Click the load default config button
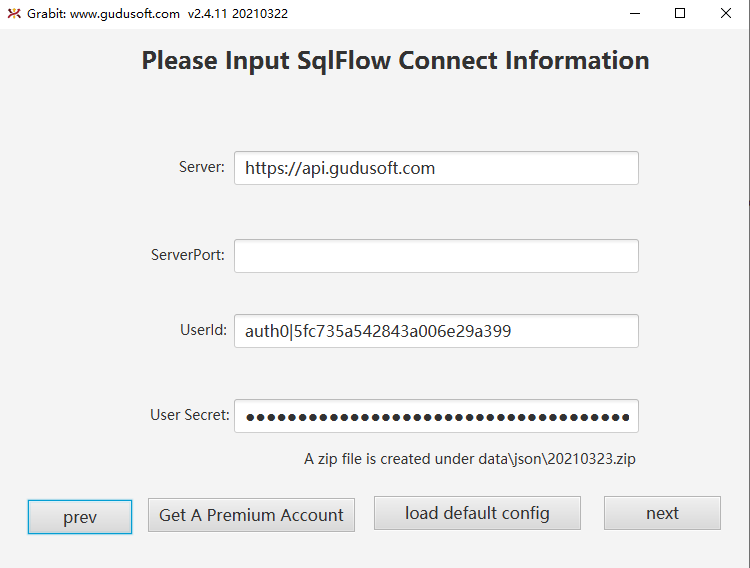 [477, 513]
